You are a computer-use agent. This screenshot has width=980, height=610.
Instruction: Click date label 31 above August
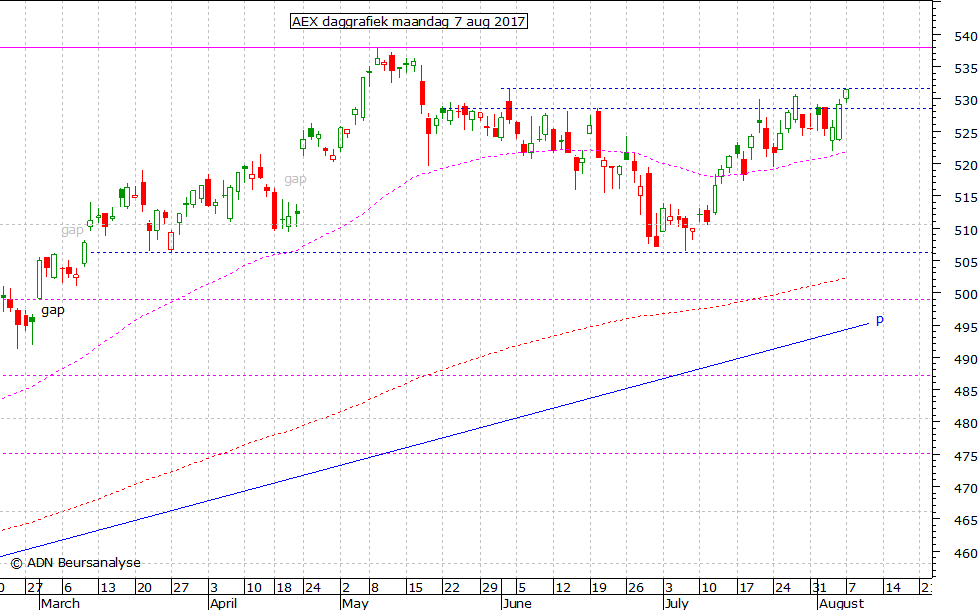[819, 588]
